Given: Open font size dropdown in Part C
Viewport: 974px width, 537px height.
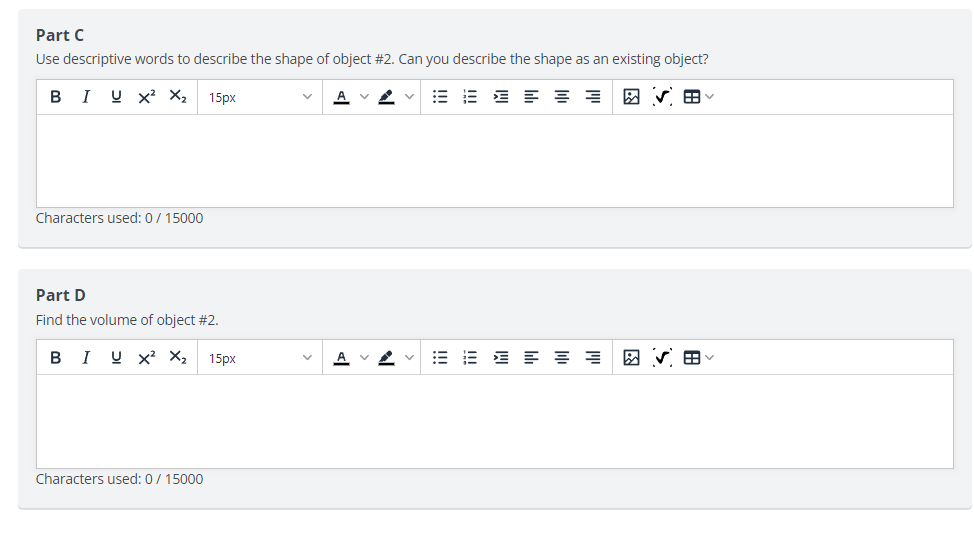Looking at the screenshot, I should click(260, 97).
